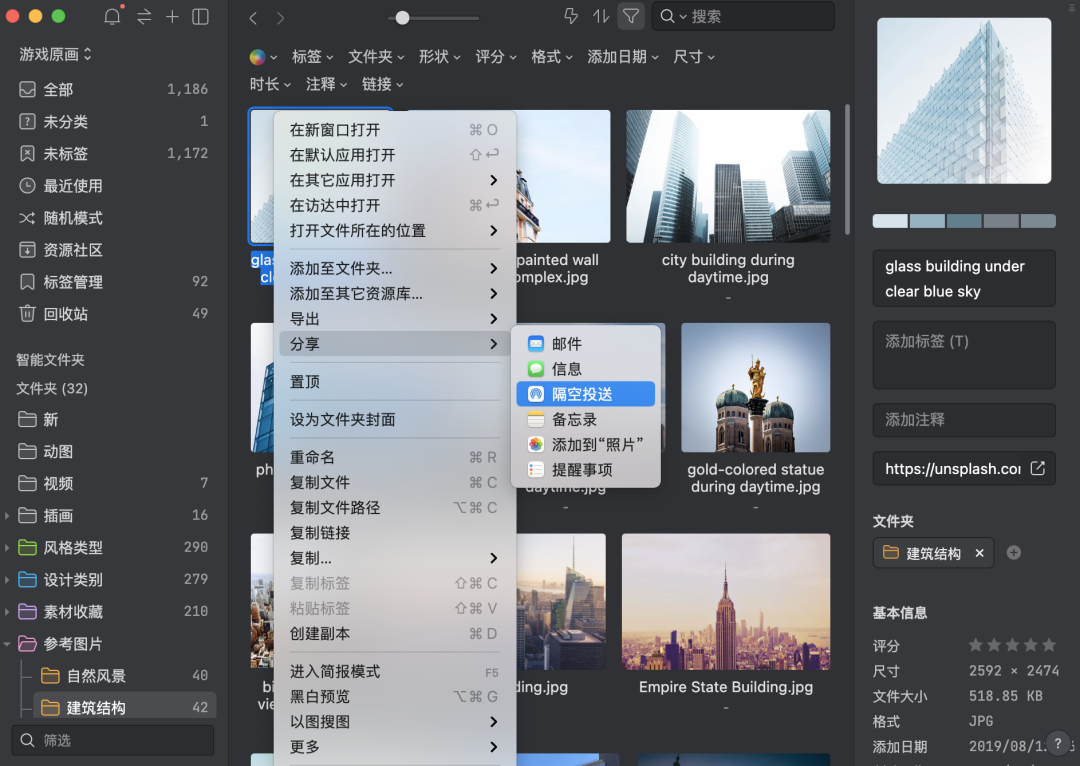This screenshot has width=1080, height=766.
Task: Open the dual-pane layout icon
Action: pyautogui.click(x=200, y=16)
